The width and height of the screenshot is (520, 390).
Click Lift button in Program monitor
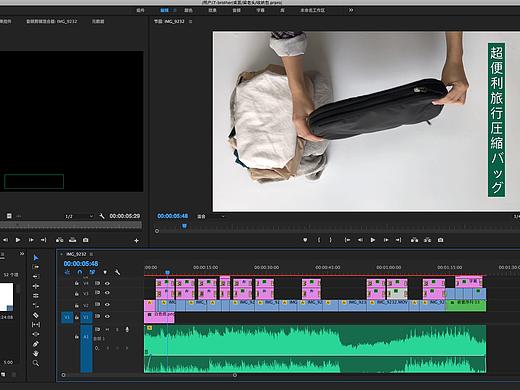click(x=414, y=240)
